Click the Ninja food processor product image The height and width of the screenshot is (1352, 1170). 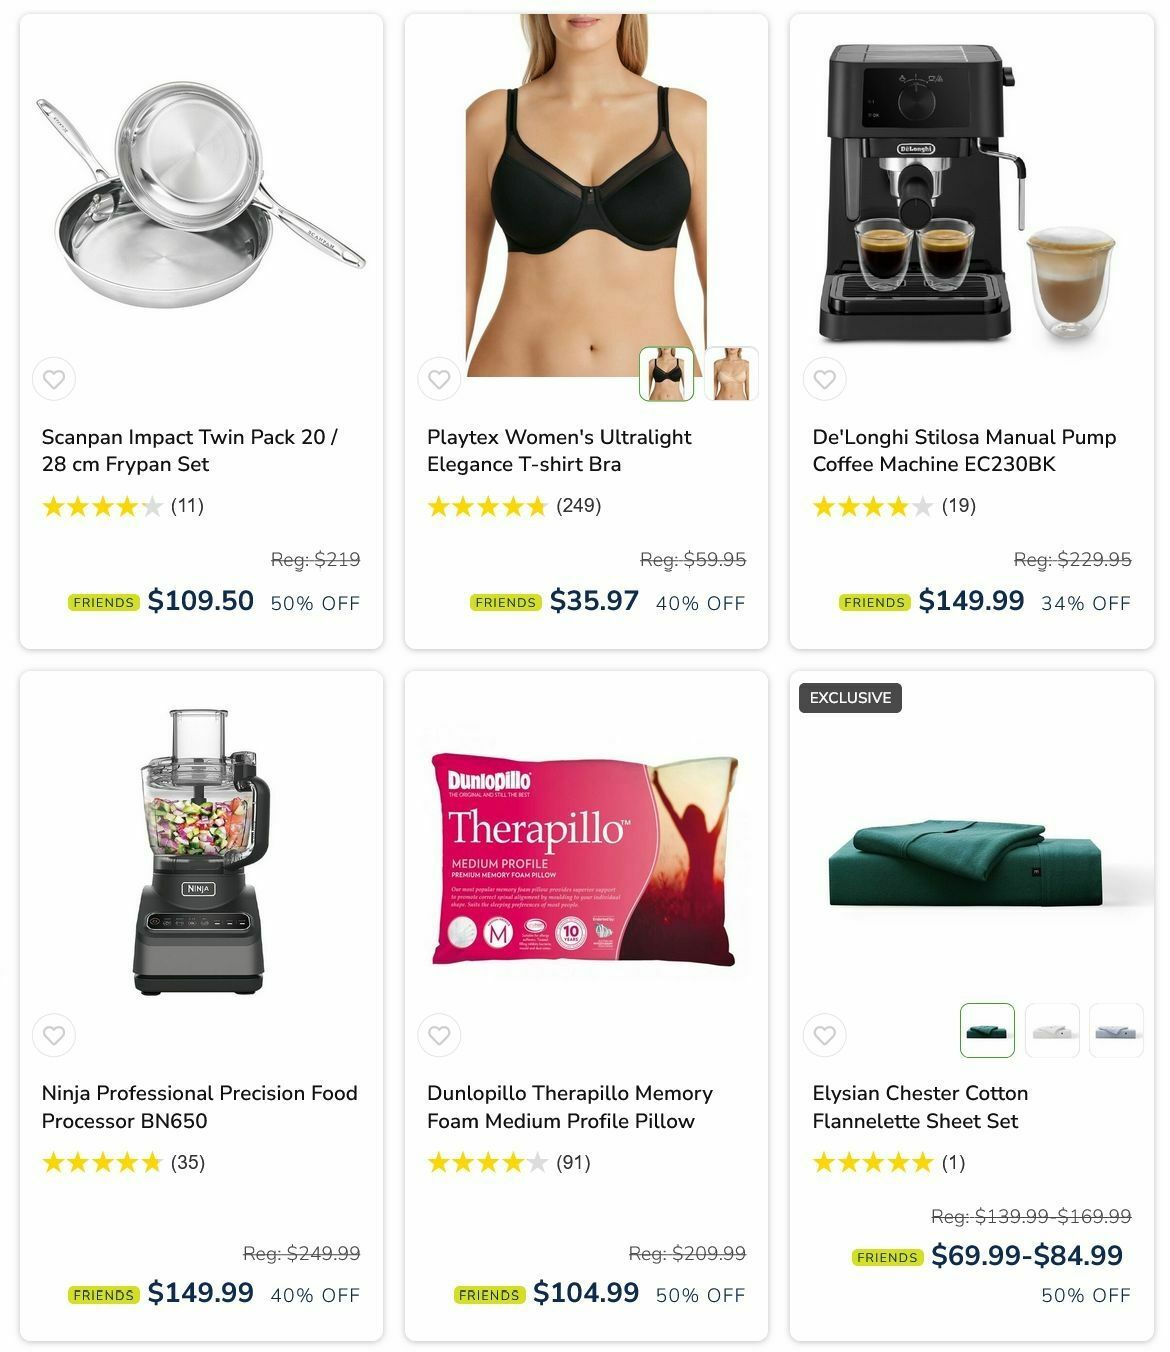(201, 852)
